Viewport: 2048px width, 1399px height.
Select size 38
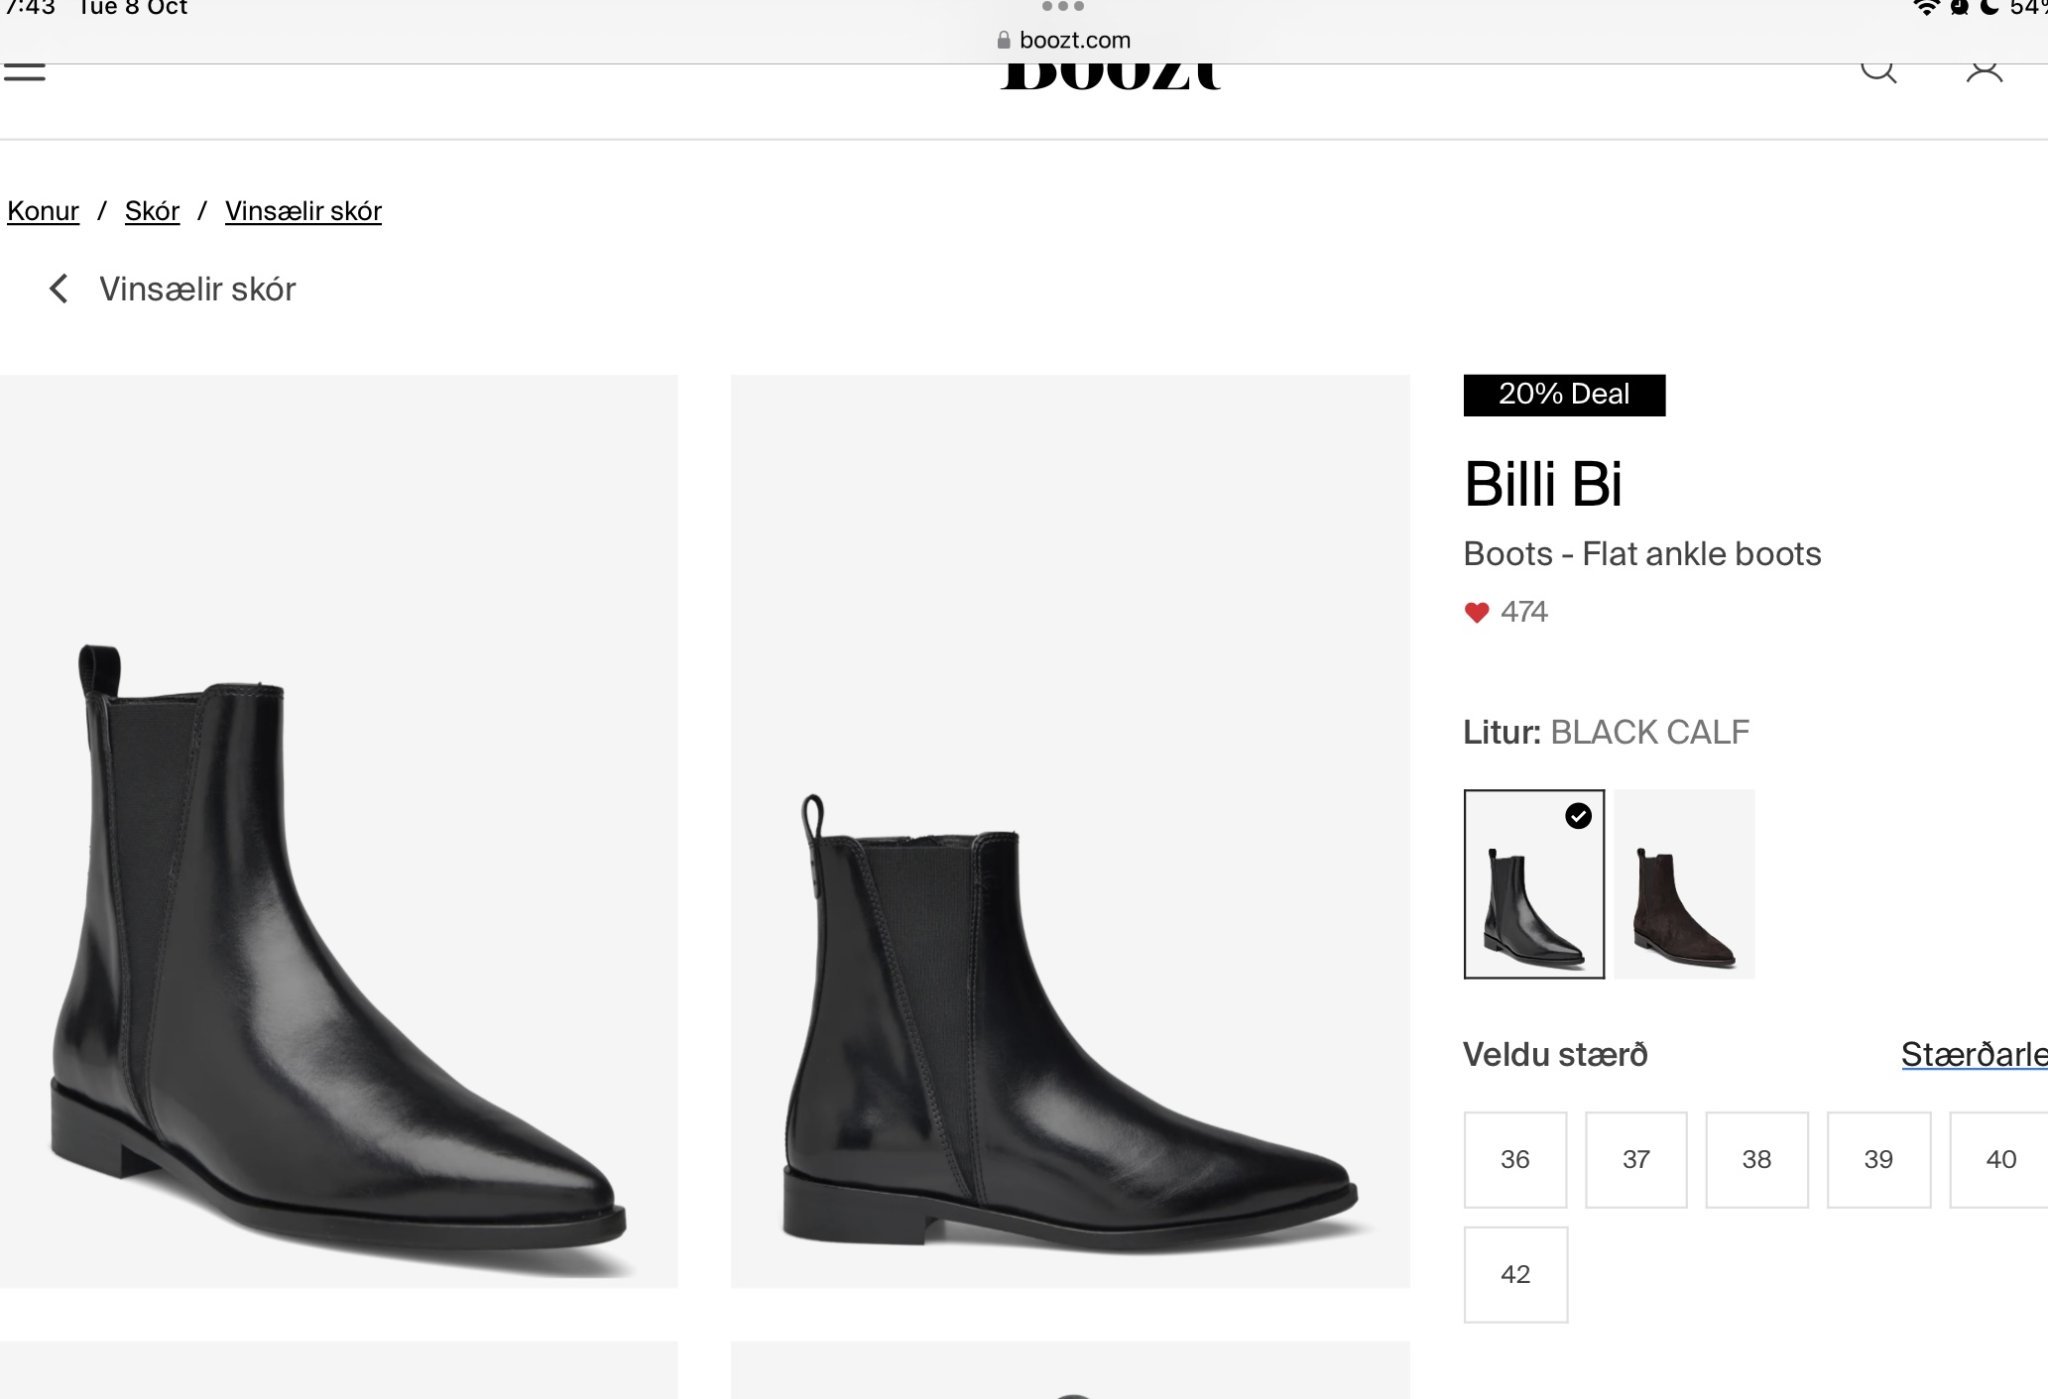(x=1757, y=1159)
